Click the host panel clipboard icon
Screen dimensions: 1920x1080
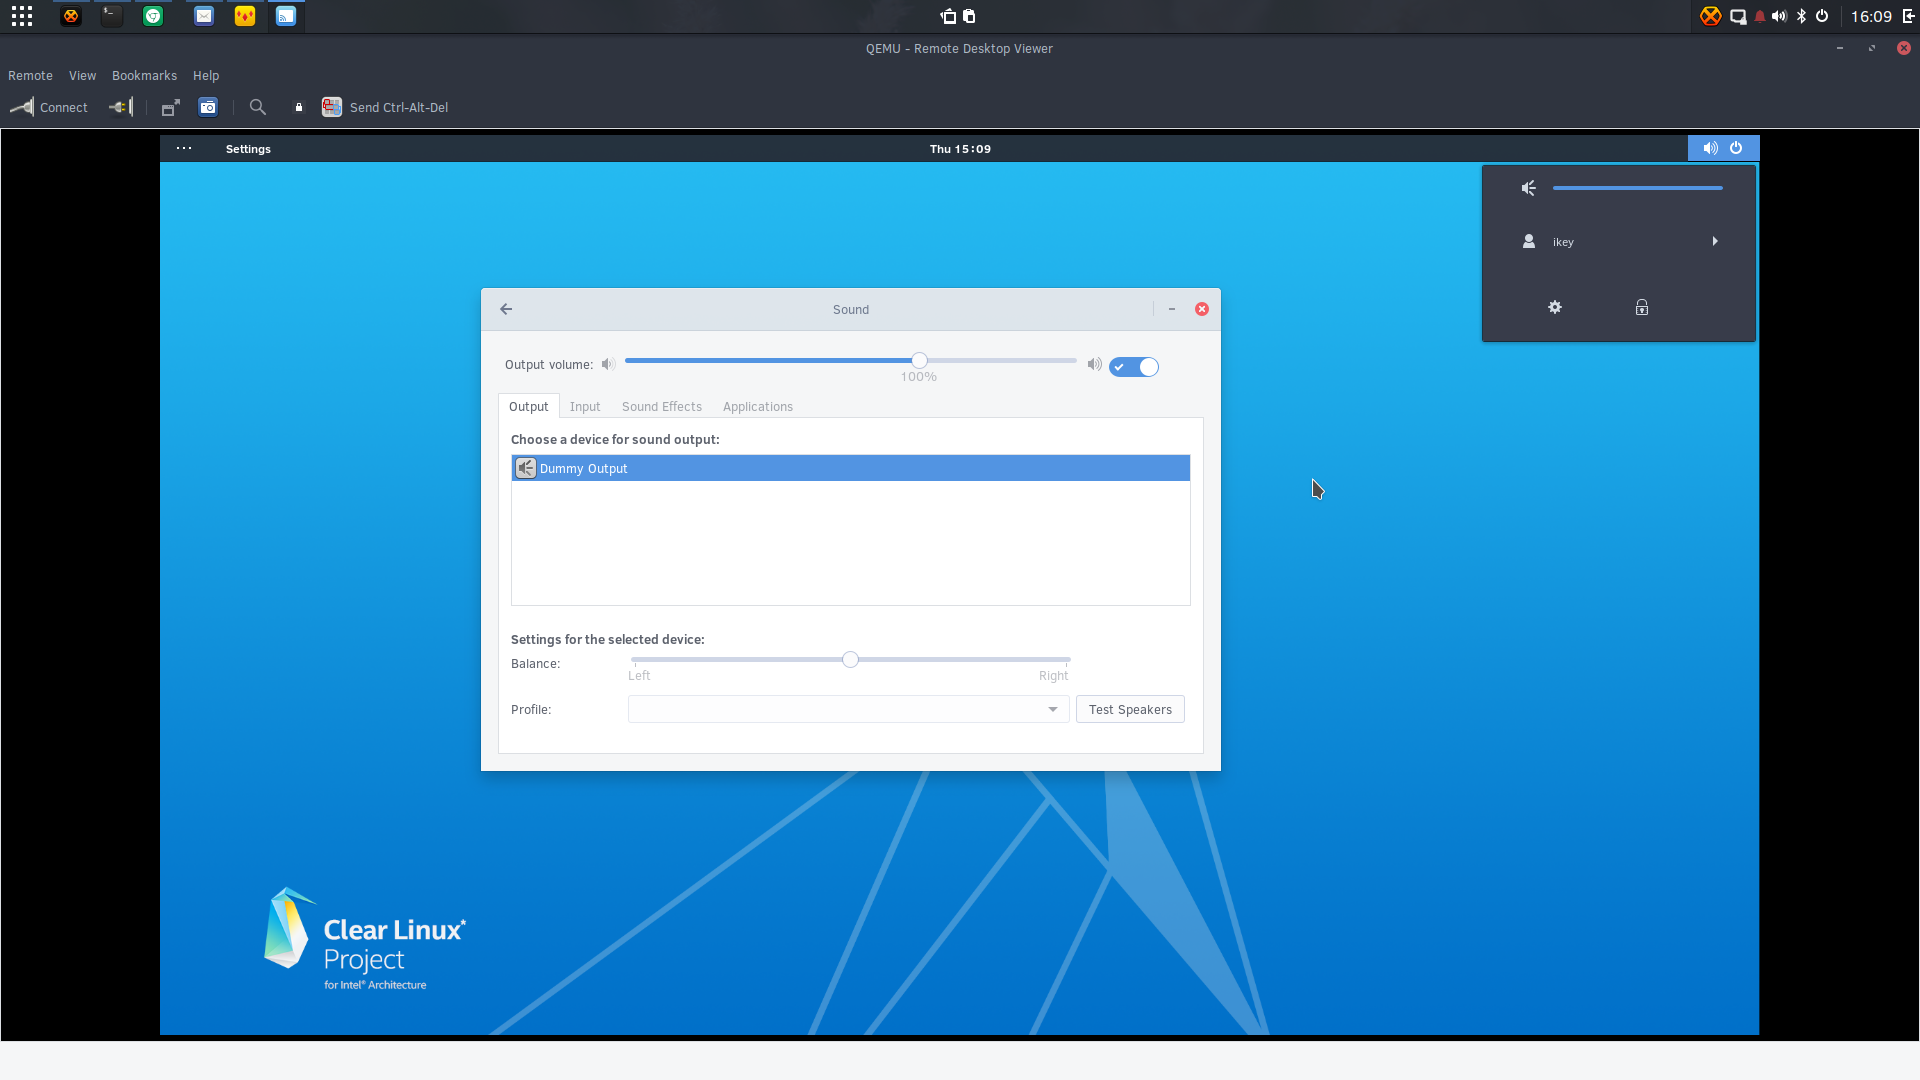(969, 16)
